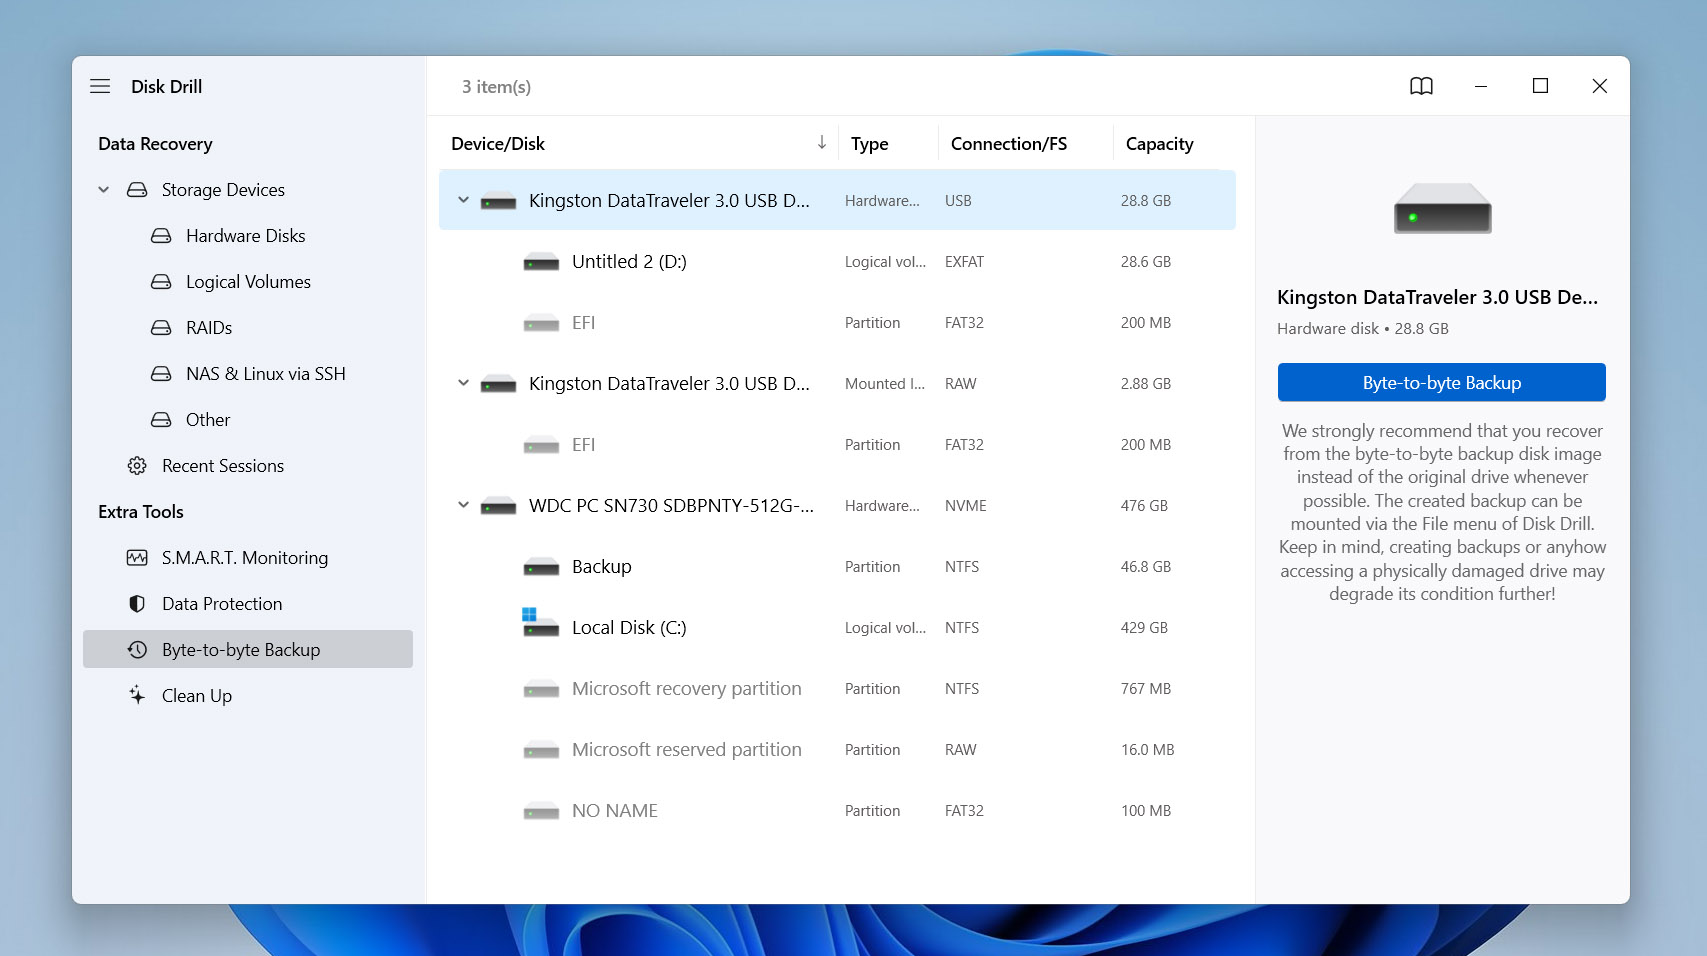
Task: Collapse the Kingston DataTraveler 2.88 GB device
Action: click(463, 383)
